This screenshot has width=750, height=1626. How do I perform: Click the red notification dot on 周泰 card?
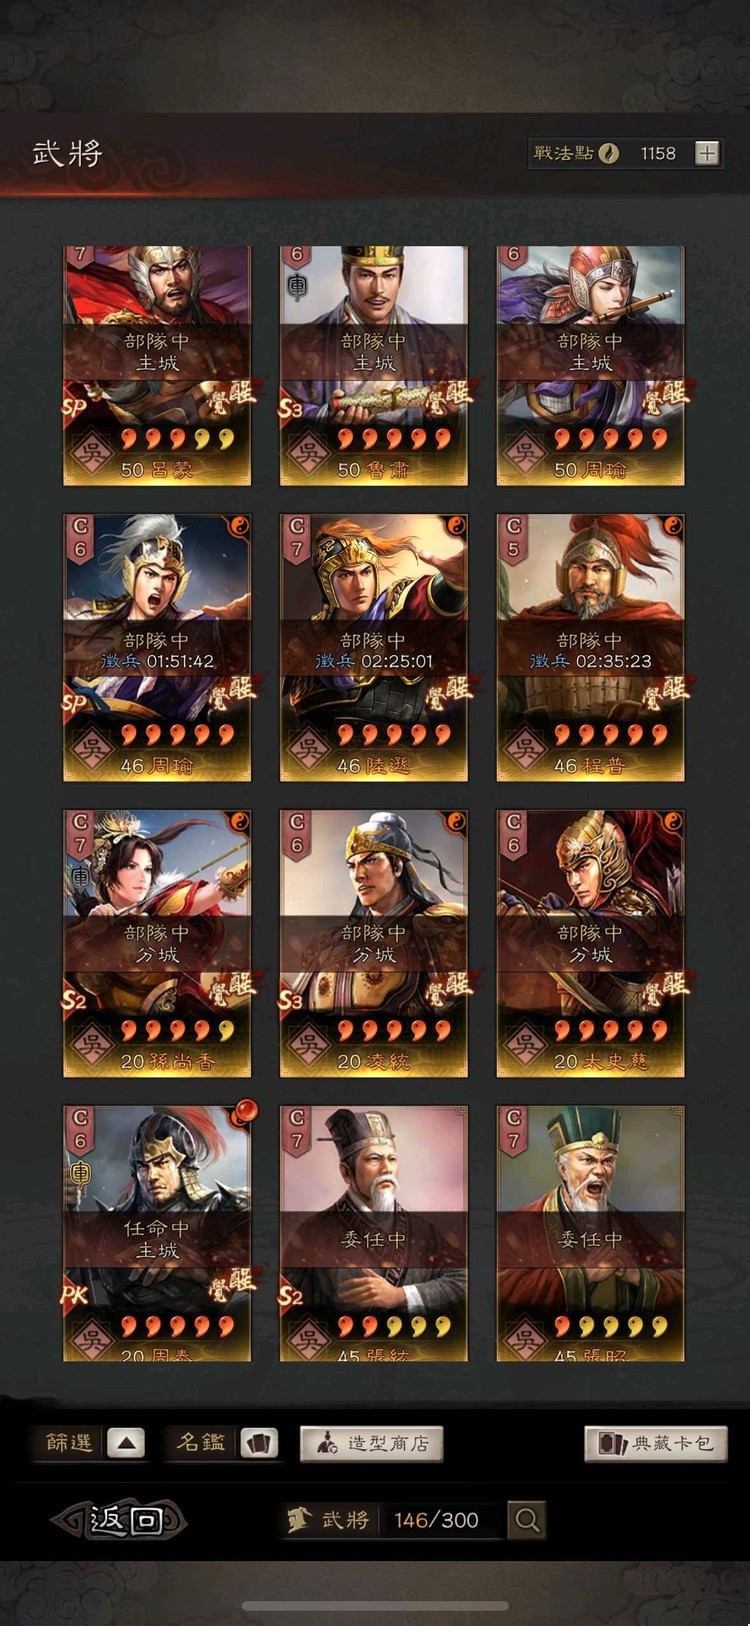[244, 1111]
